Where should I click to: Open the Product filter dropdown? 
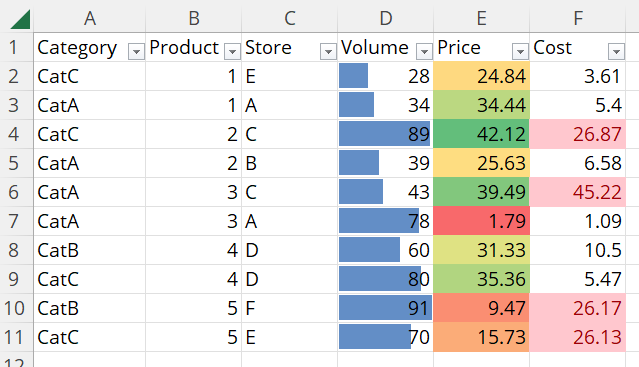point(232,52)
